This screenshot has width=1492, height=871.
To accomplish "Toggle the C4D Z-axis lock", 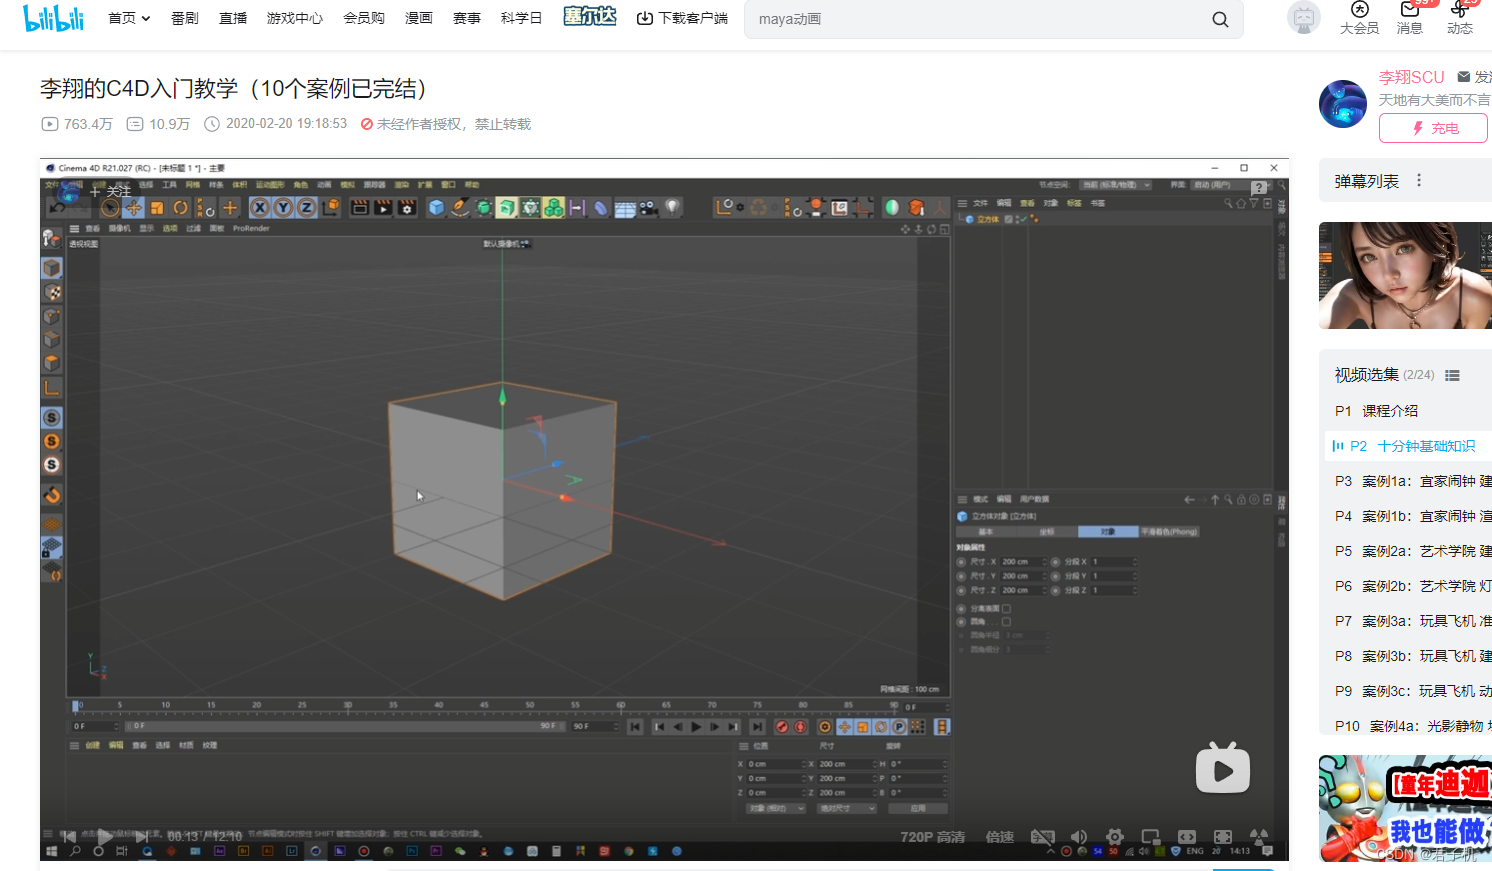I will (x=306, y=207).
